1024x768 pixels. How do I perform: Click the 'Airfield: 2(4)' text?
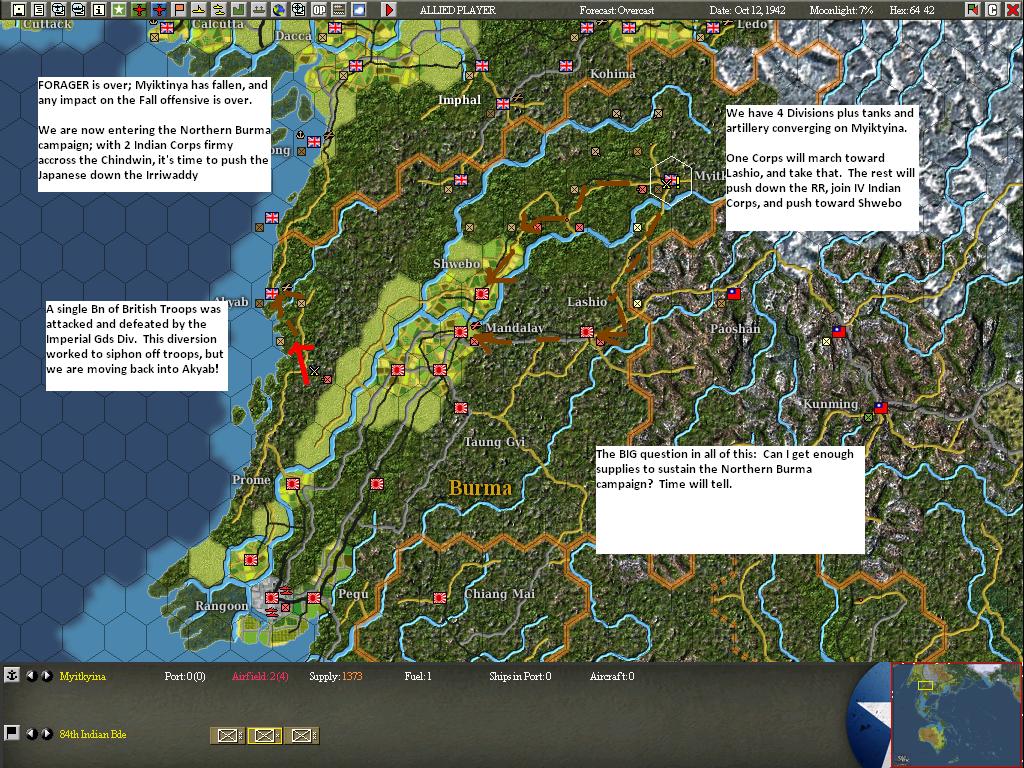tap(260, 676)
